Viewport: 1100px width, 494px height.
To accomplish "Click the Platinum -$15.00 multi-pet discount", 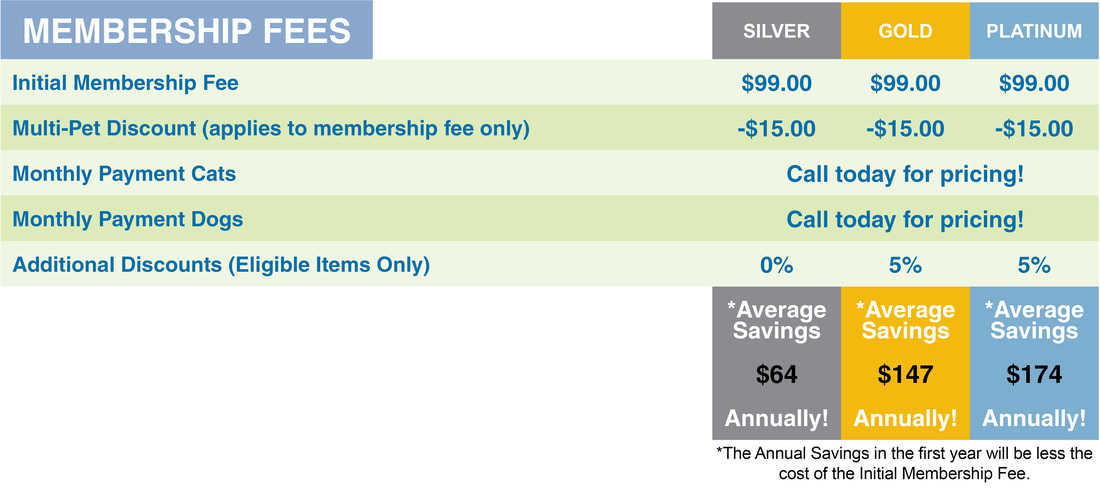I will click(x=1034, y=129).
